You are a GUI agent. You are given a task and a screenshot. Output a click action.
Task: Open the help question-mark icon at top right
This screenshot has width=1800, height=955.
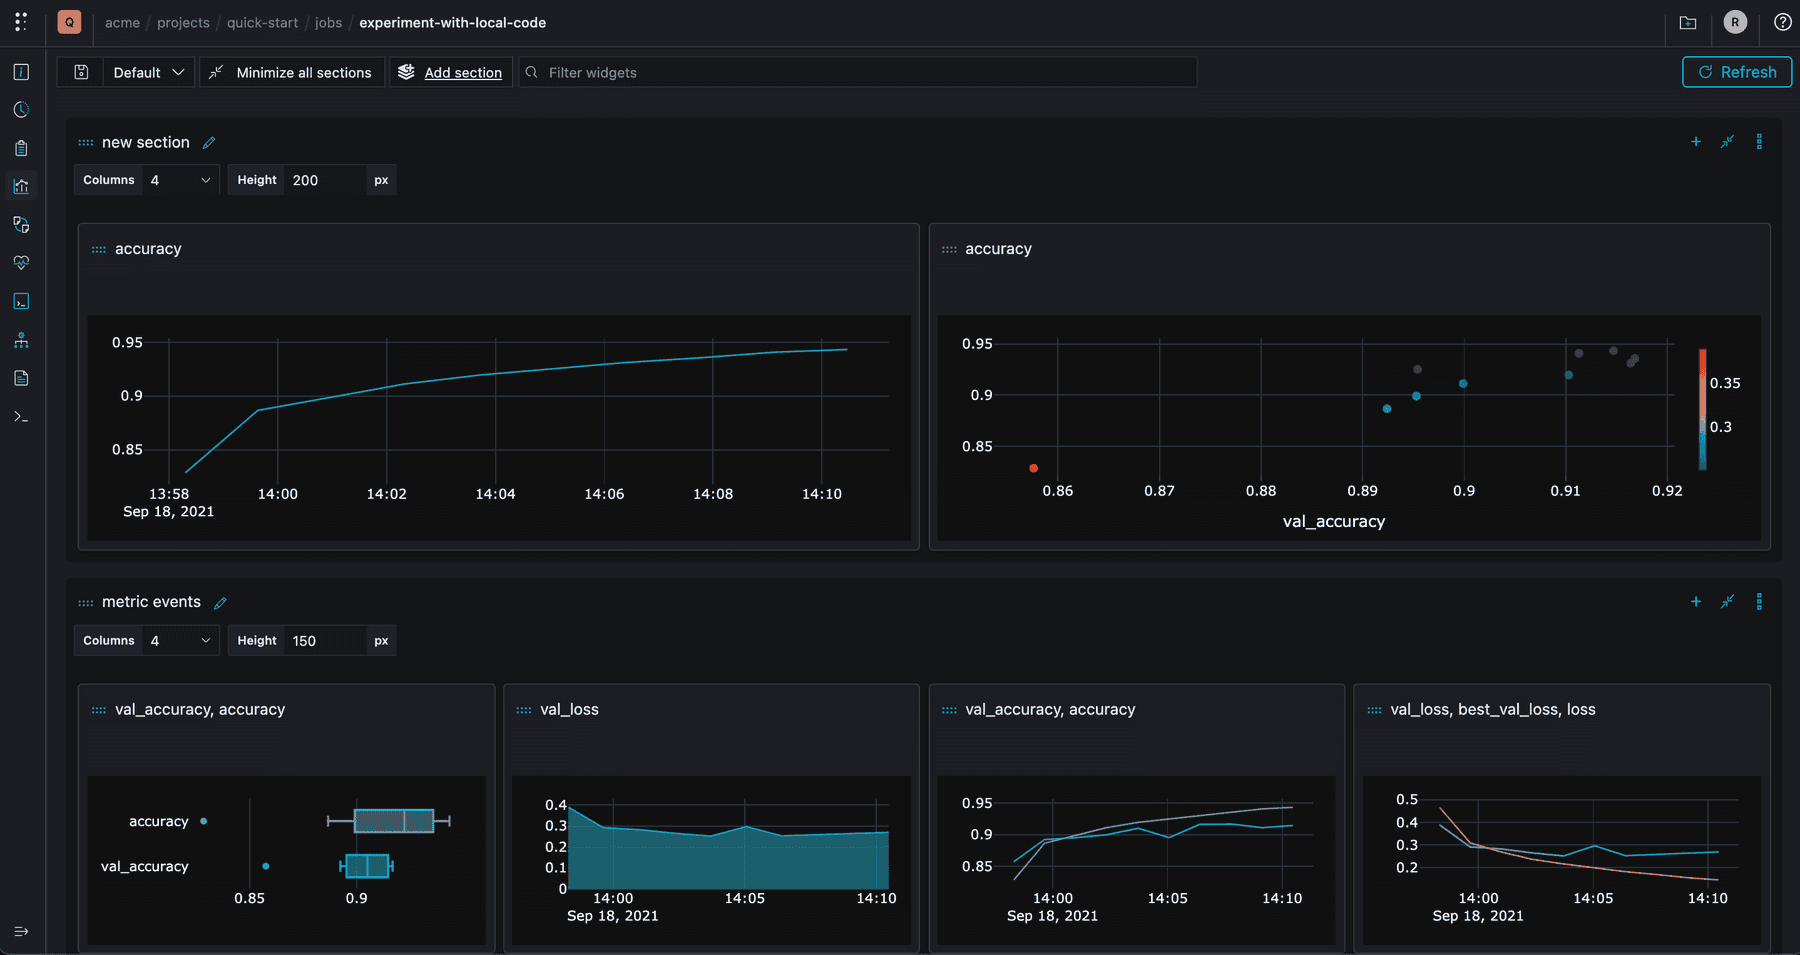[1782, 22]
